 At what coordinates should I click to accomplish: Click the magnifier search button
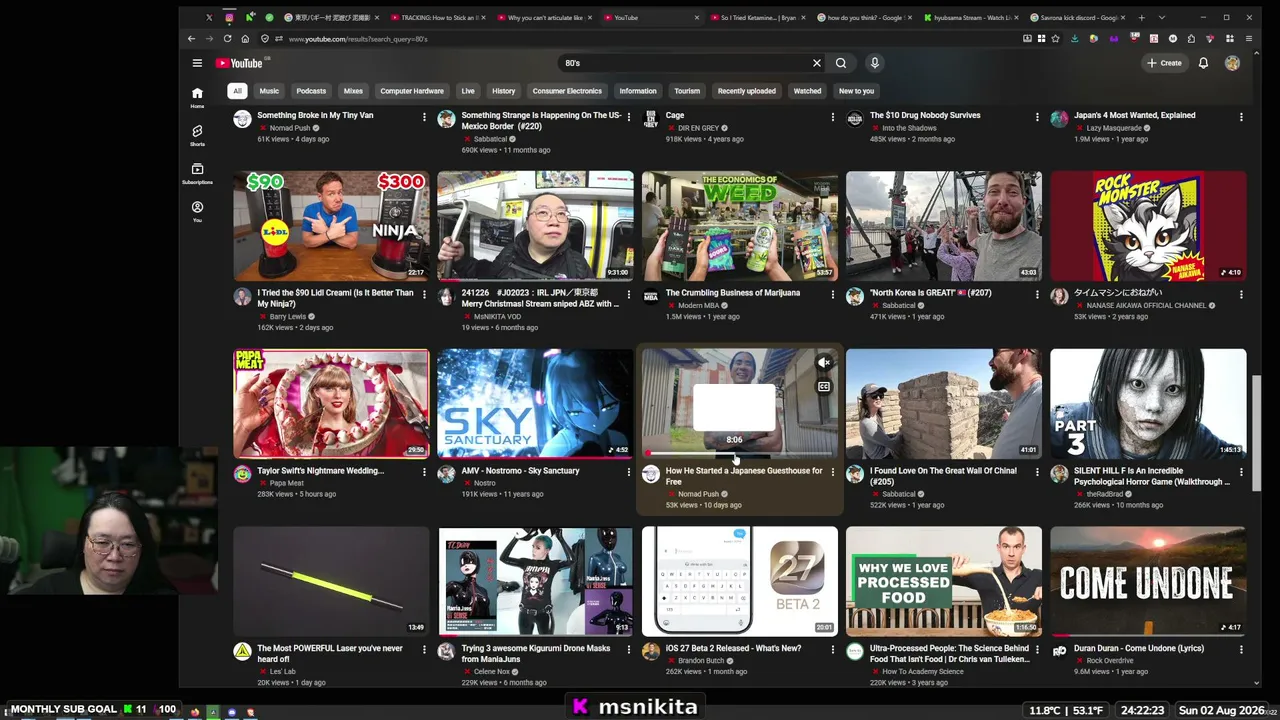coord(841,63)
